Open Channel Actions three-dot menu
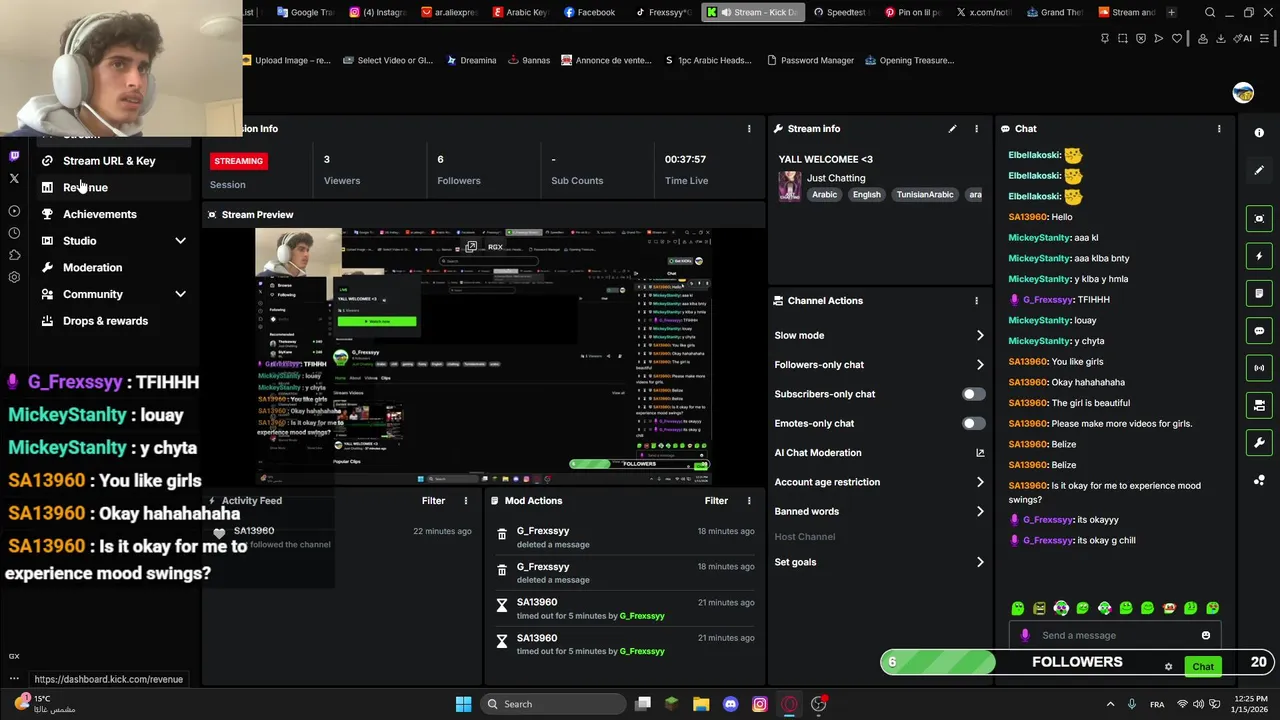1280x720 pixels. 977,301
